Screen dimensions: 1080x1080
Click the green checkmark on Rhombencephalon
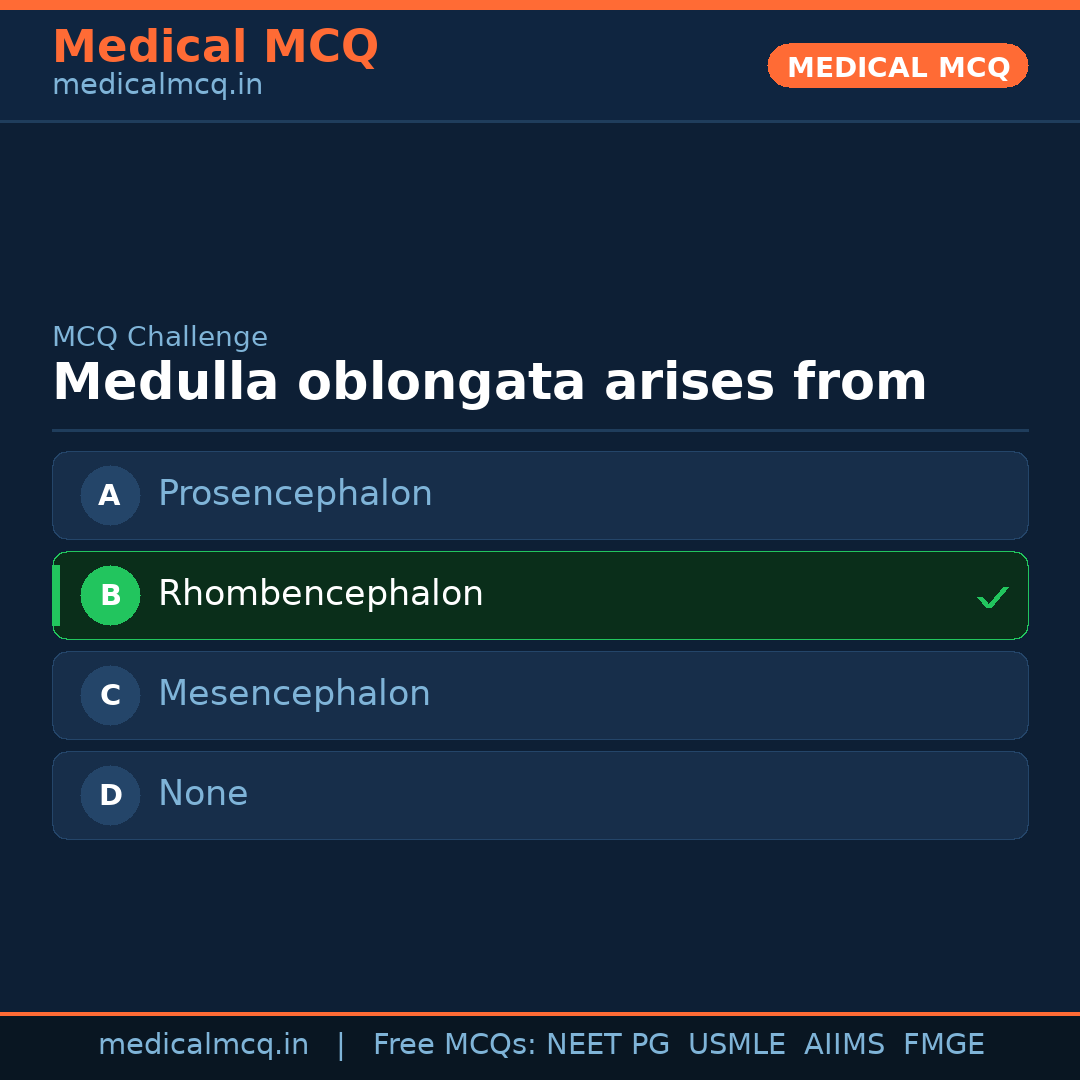tap(993, 596)
